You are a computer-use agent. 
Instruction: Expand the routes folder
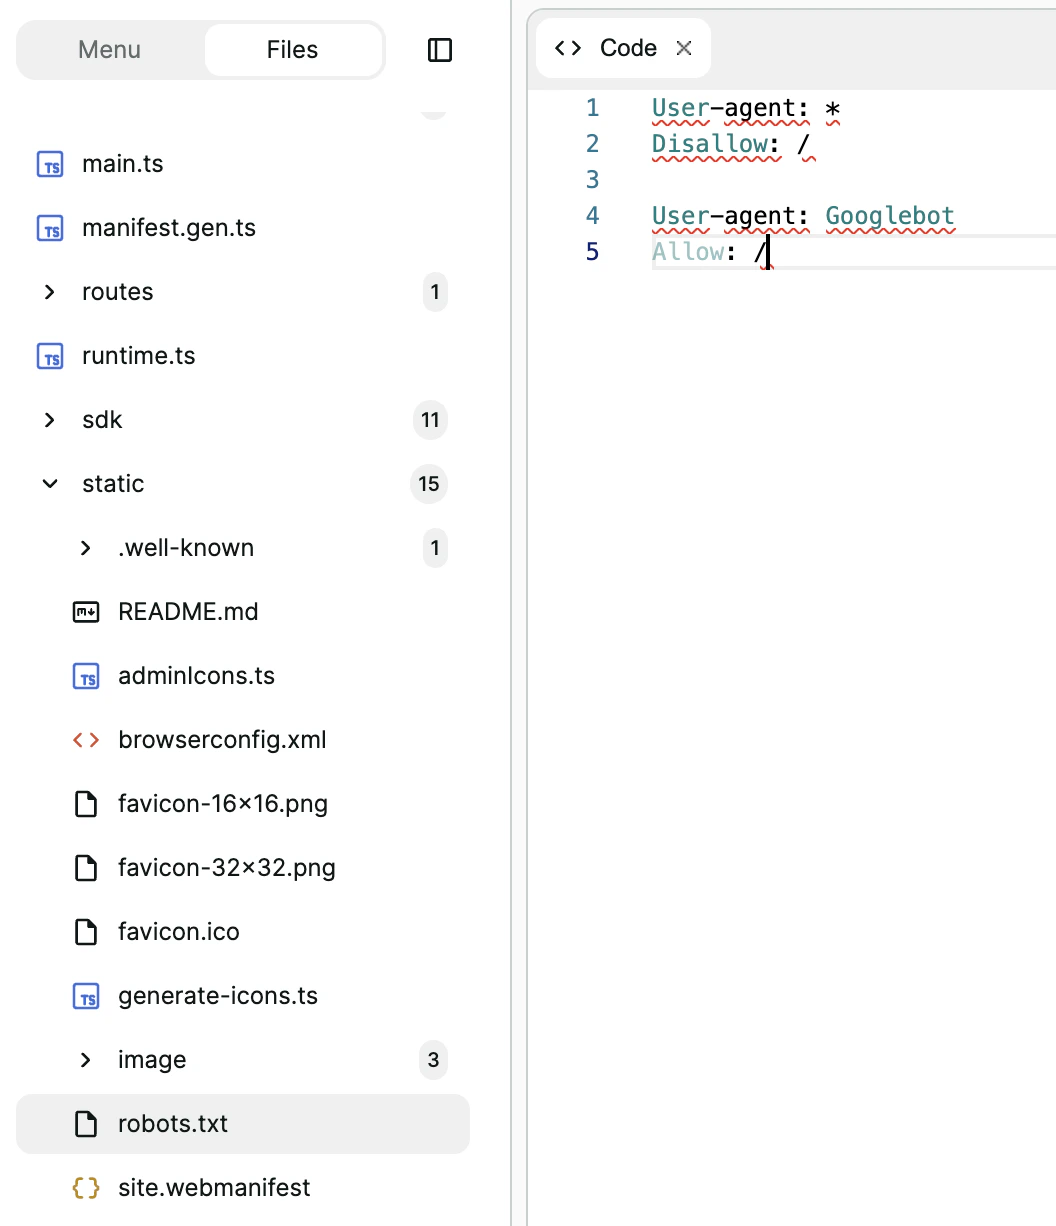(x=50, y=292)
